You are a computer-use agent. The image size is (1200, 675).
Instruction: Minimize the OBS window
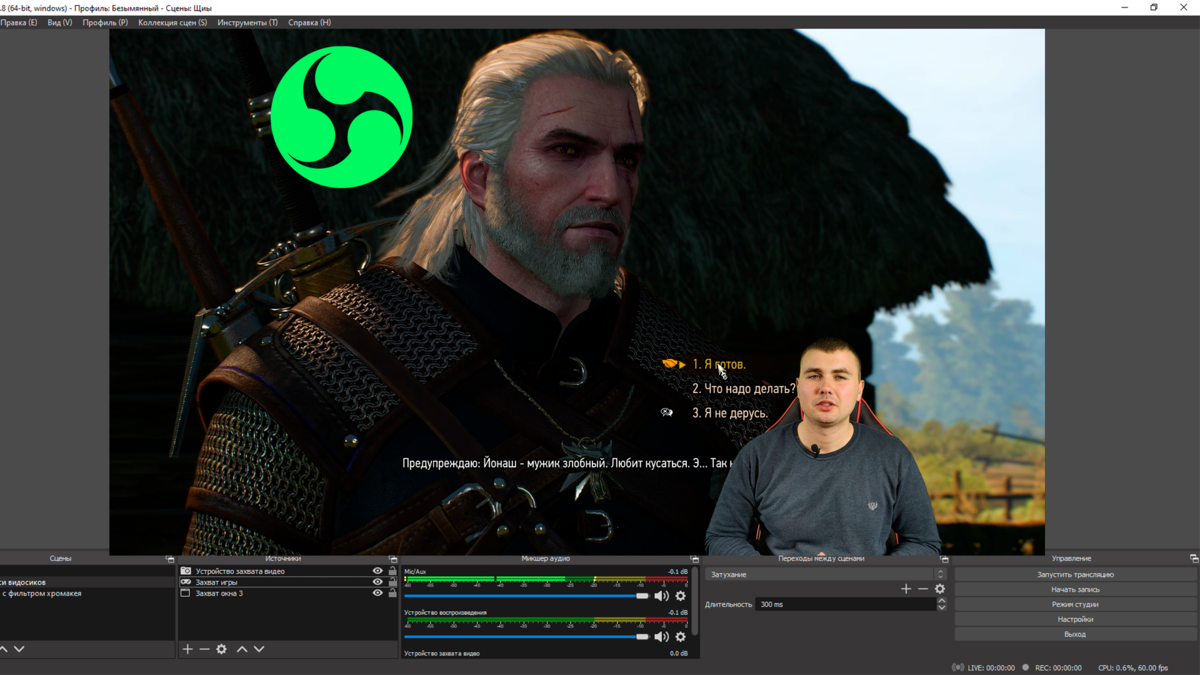pos(1127,7)
